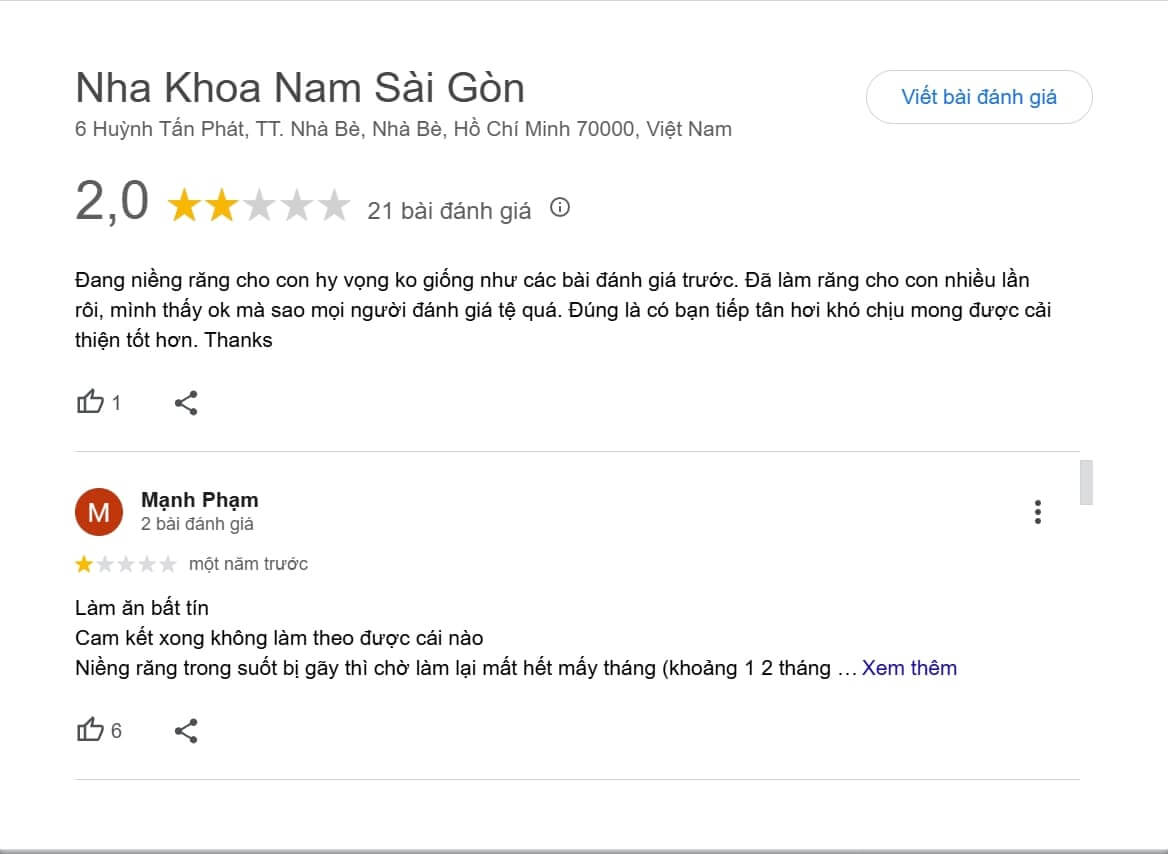Image resolution: width=1168 pixels, height=854 pixels.
Task: Click the share icon under Mạnh Phạm's review
Action: pos(186,730)
